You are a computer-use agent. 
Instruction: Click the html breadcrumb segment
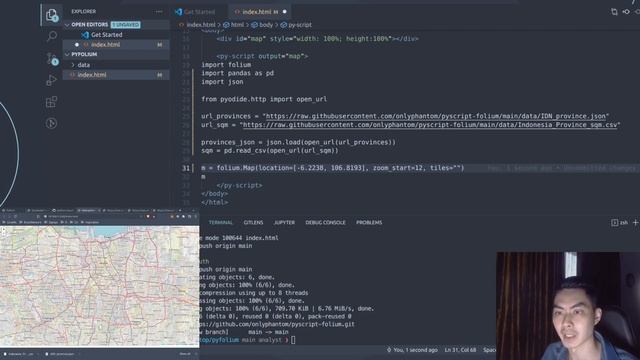(233, 25)
